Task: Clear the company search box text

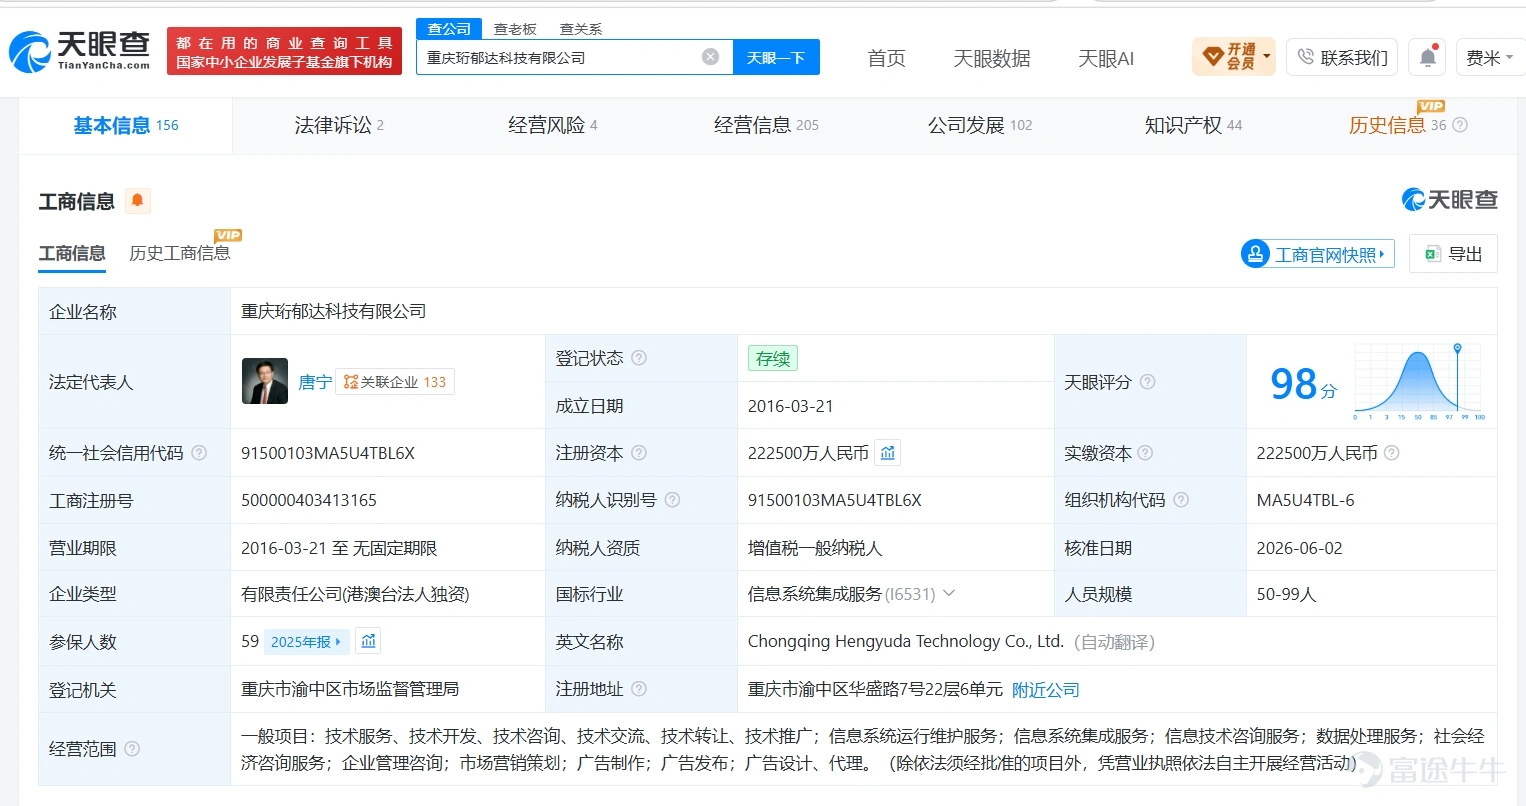Action: [710, 57]
